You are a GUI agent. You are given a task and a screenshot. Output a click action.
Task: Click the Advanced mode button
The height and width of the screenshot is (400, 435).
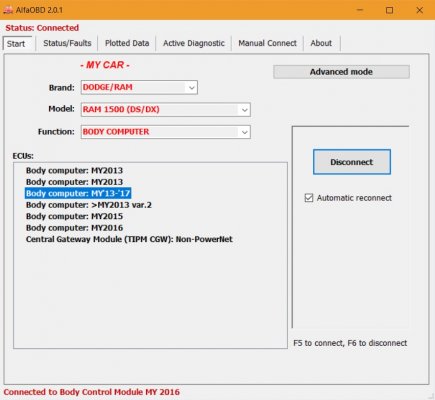pos(341,72)
